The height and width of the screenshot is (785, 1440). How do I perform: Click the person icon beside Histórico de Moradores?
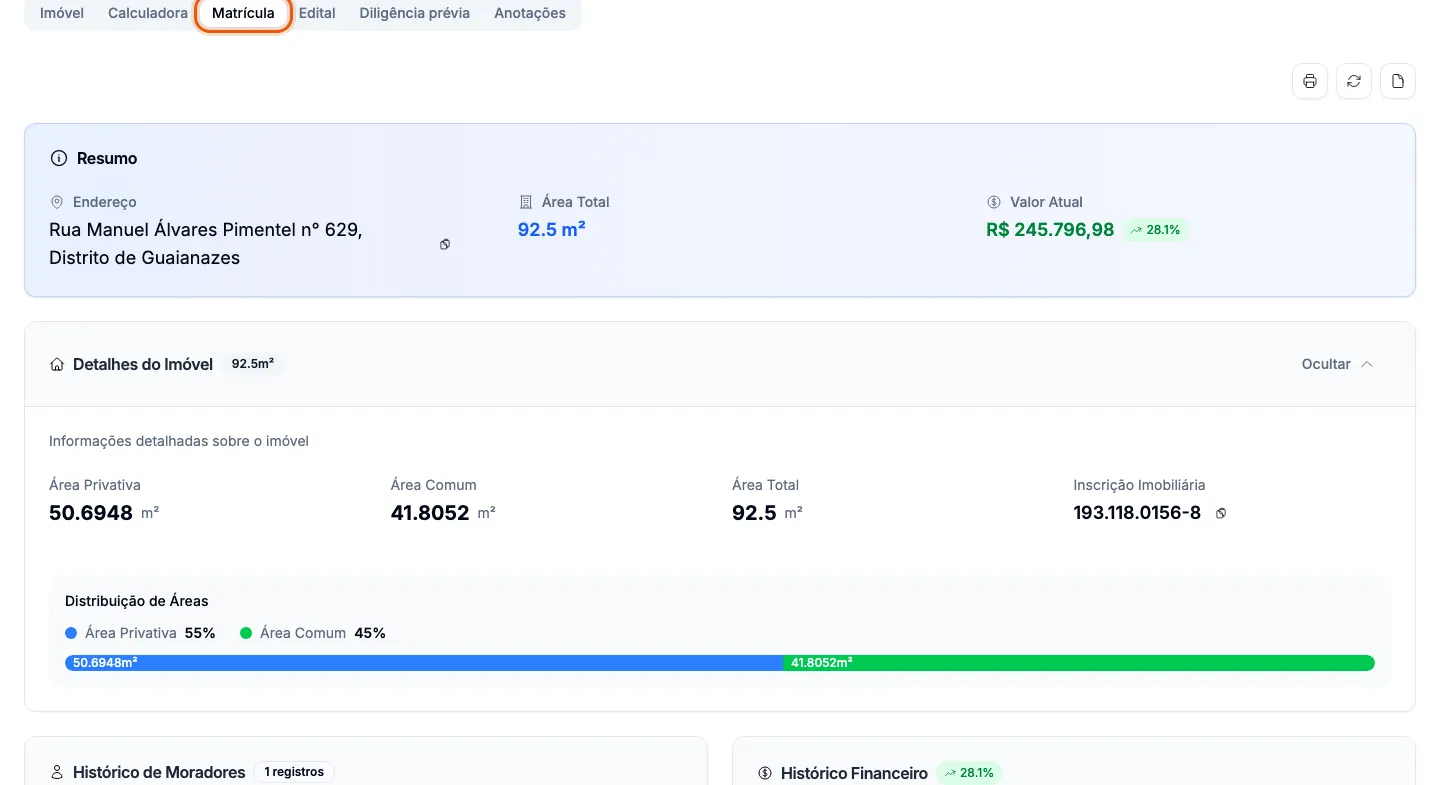point(57,773)
